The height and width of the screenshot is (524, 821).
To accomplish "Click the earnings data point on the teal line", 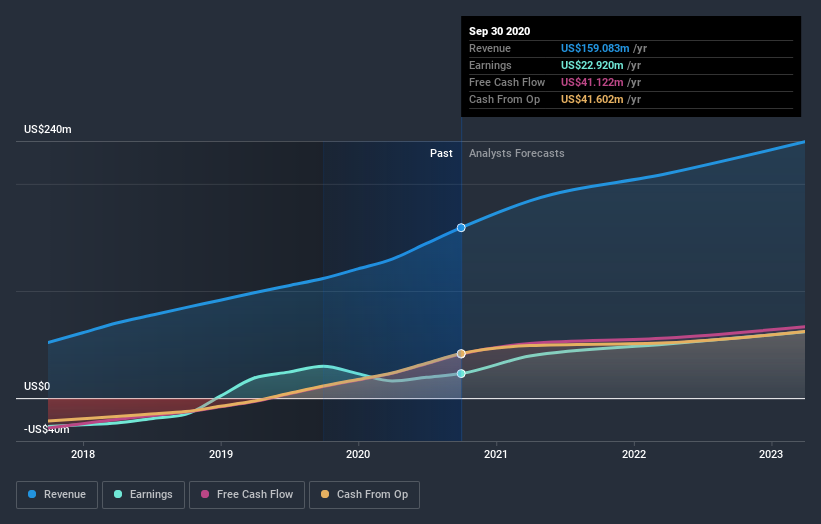I will [x=461, y=373].
